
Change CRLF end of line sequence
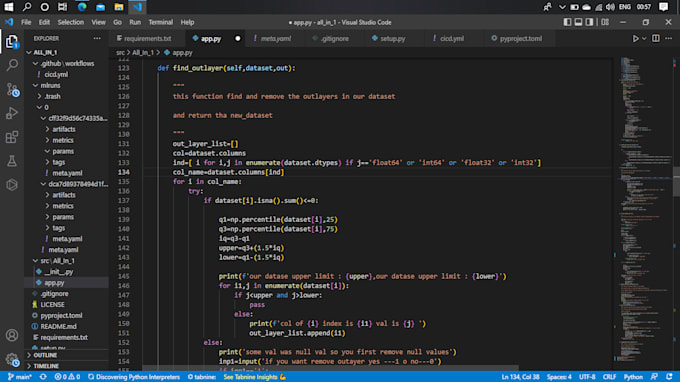[x=609, y=377]
